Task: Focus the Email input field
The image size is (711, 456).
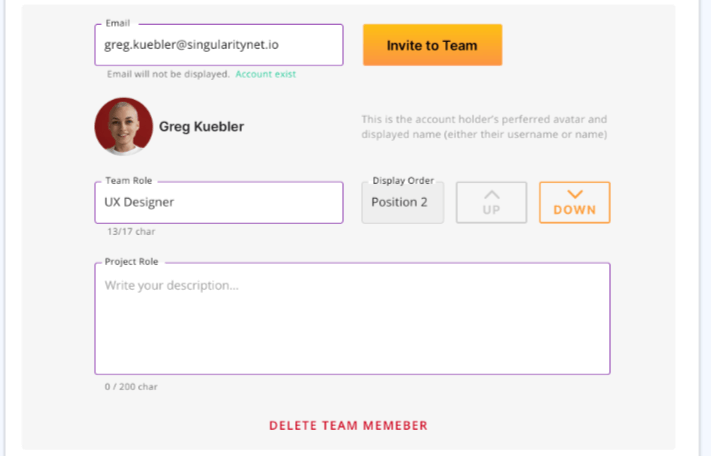Action: point(219,45)
